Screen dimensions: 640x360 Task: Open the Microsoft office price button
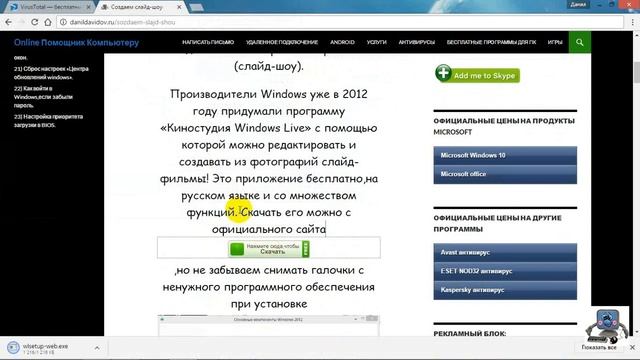pyautogui.click(x=505, y=174)
